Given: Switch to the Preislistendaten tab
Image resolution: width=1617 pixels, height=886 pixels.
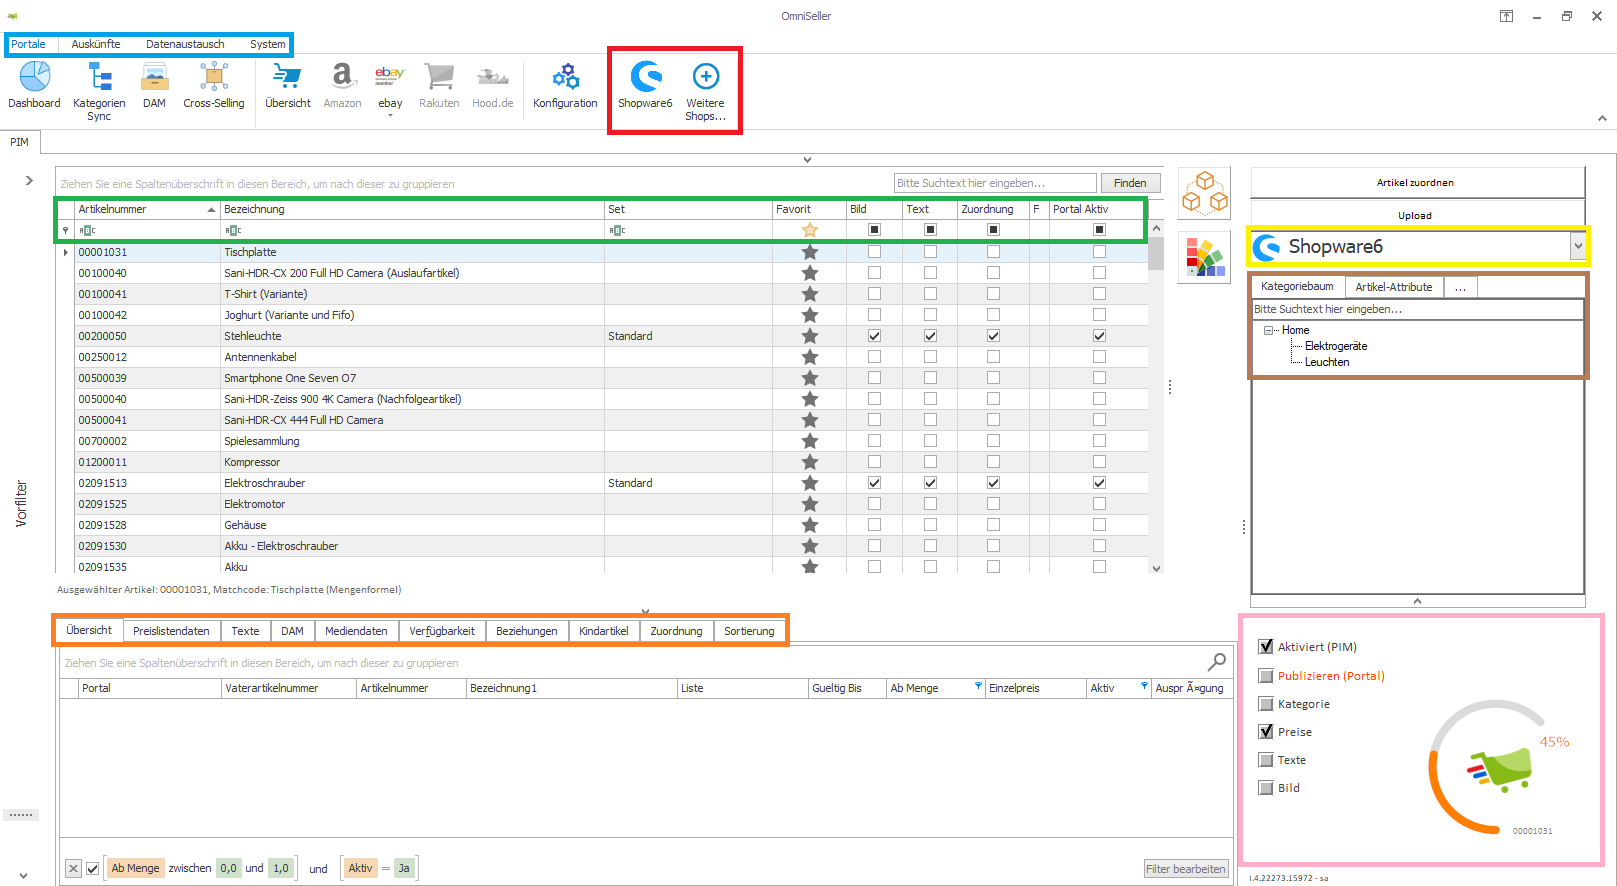Looking at the screenshot, I should (171, 631).
